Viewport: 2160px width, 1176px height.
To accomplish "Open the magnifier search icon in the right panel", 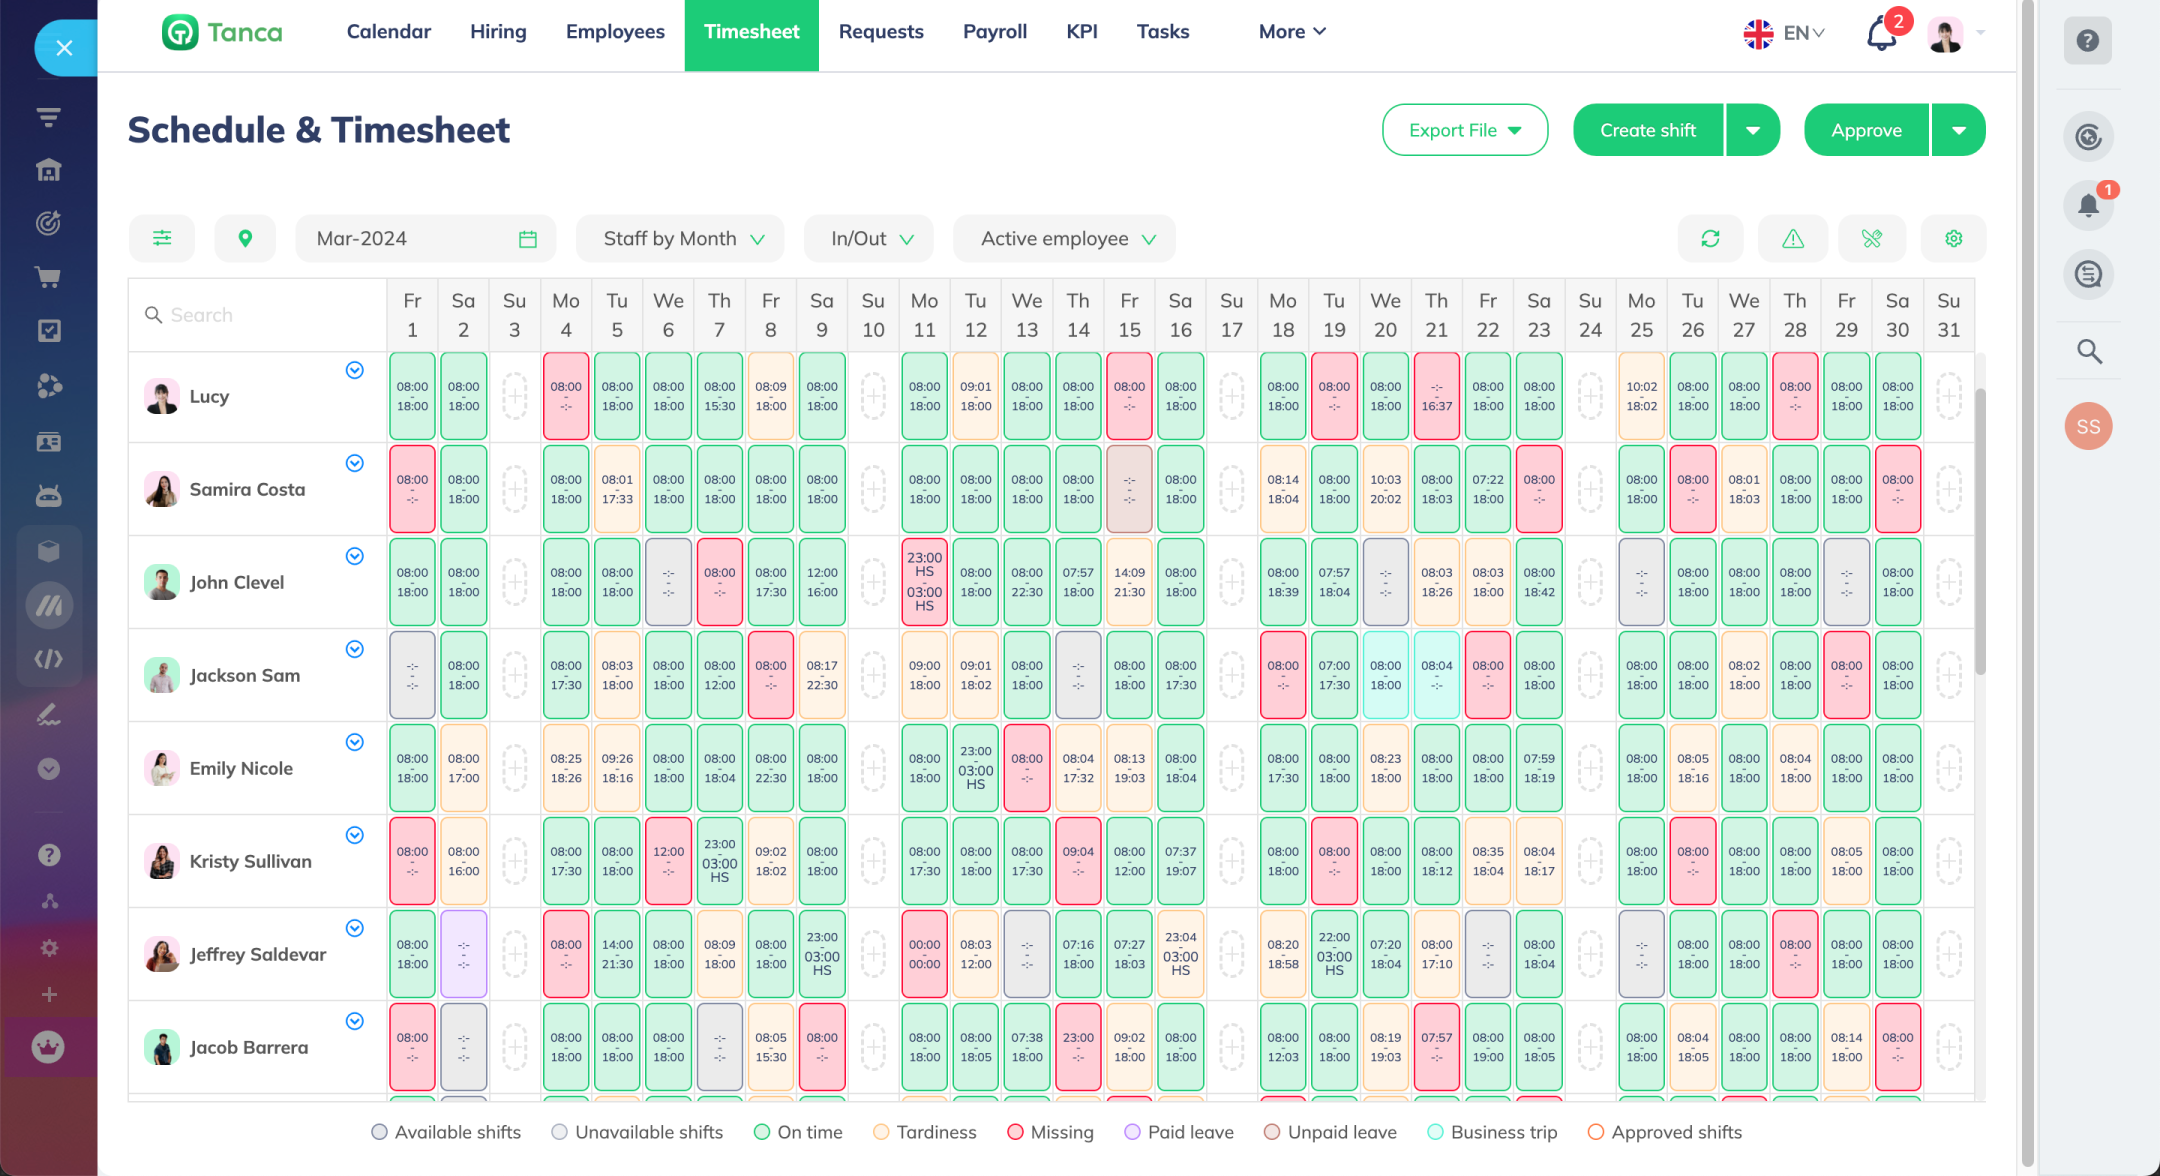I will point(2088,351).
